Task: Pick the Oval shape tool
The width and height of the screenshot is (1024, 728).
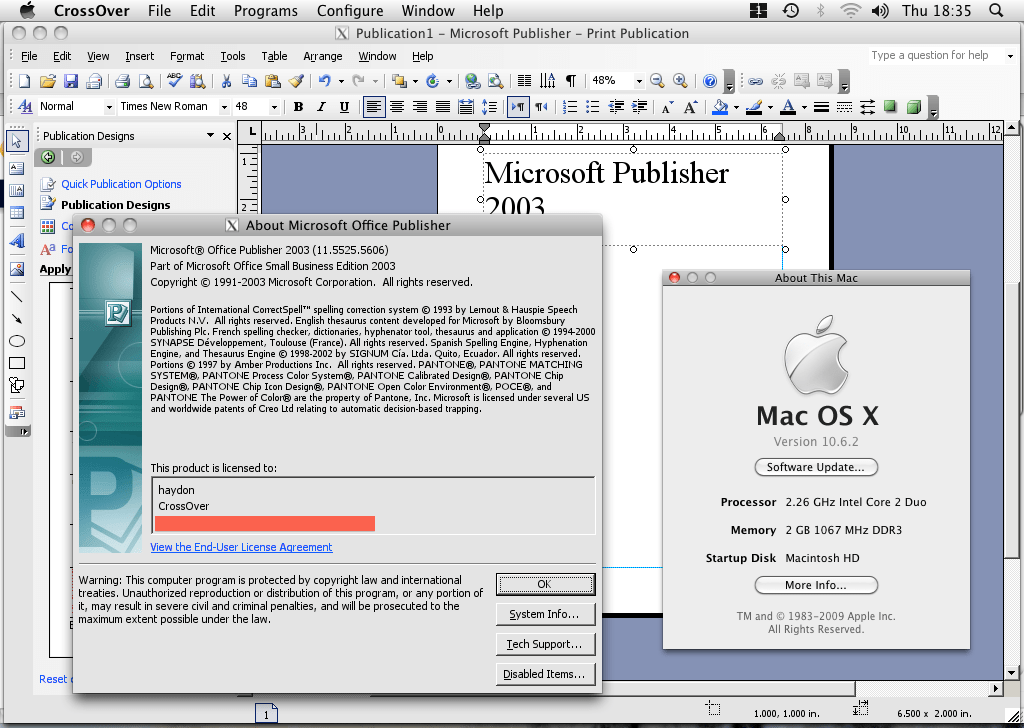Action: pos(16,341)
